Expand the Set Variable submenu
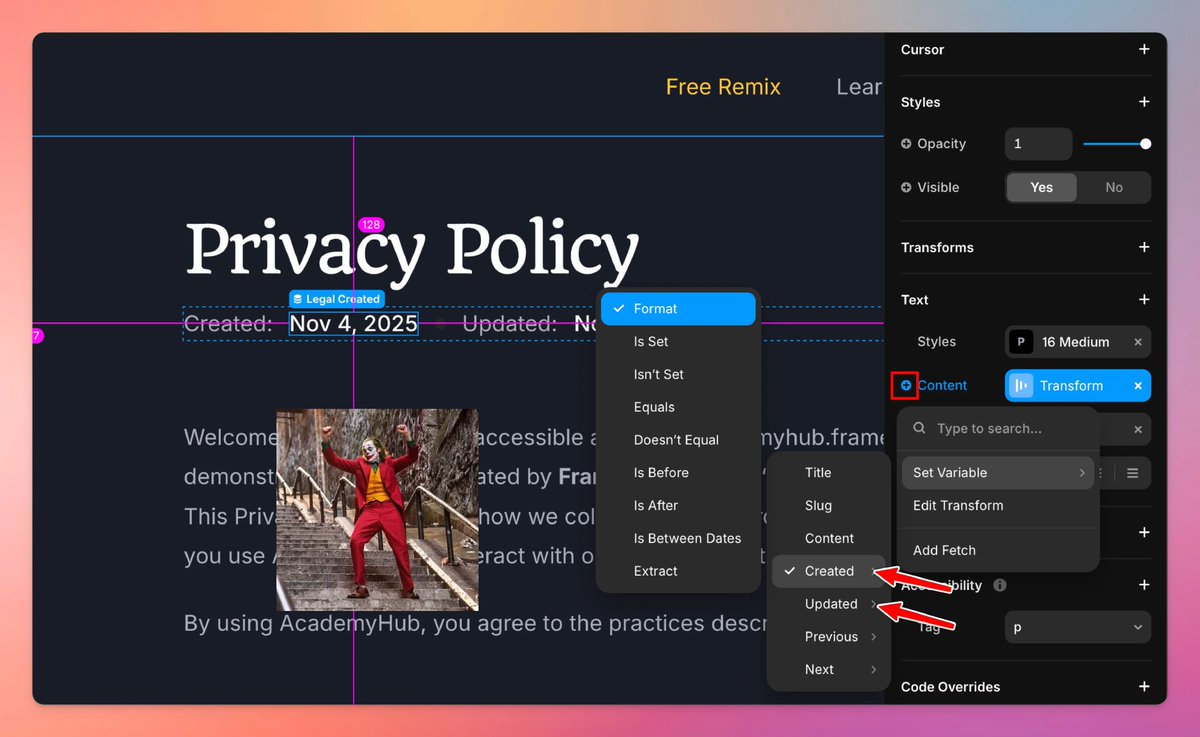The height and width of the screenshot is (737, 1200). pyautogui.click(x=997, y=472)
